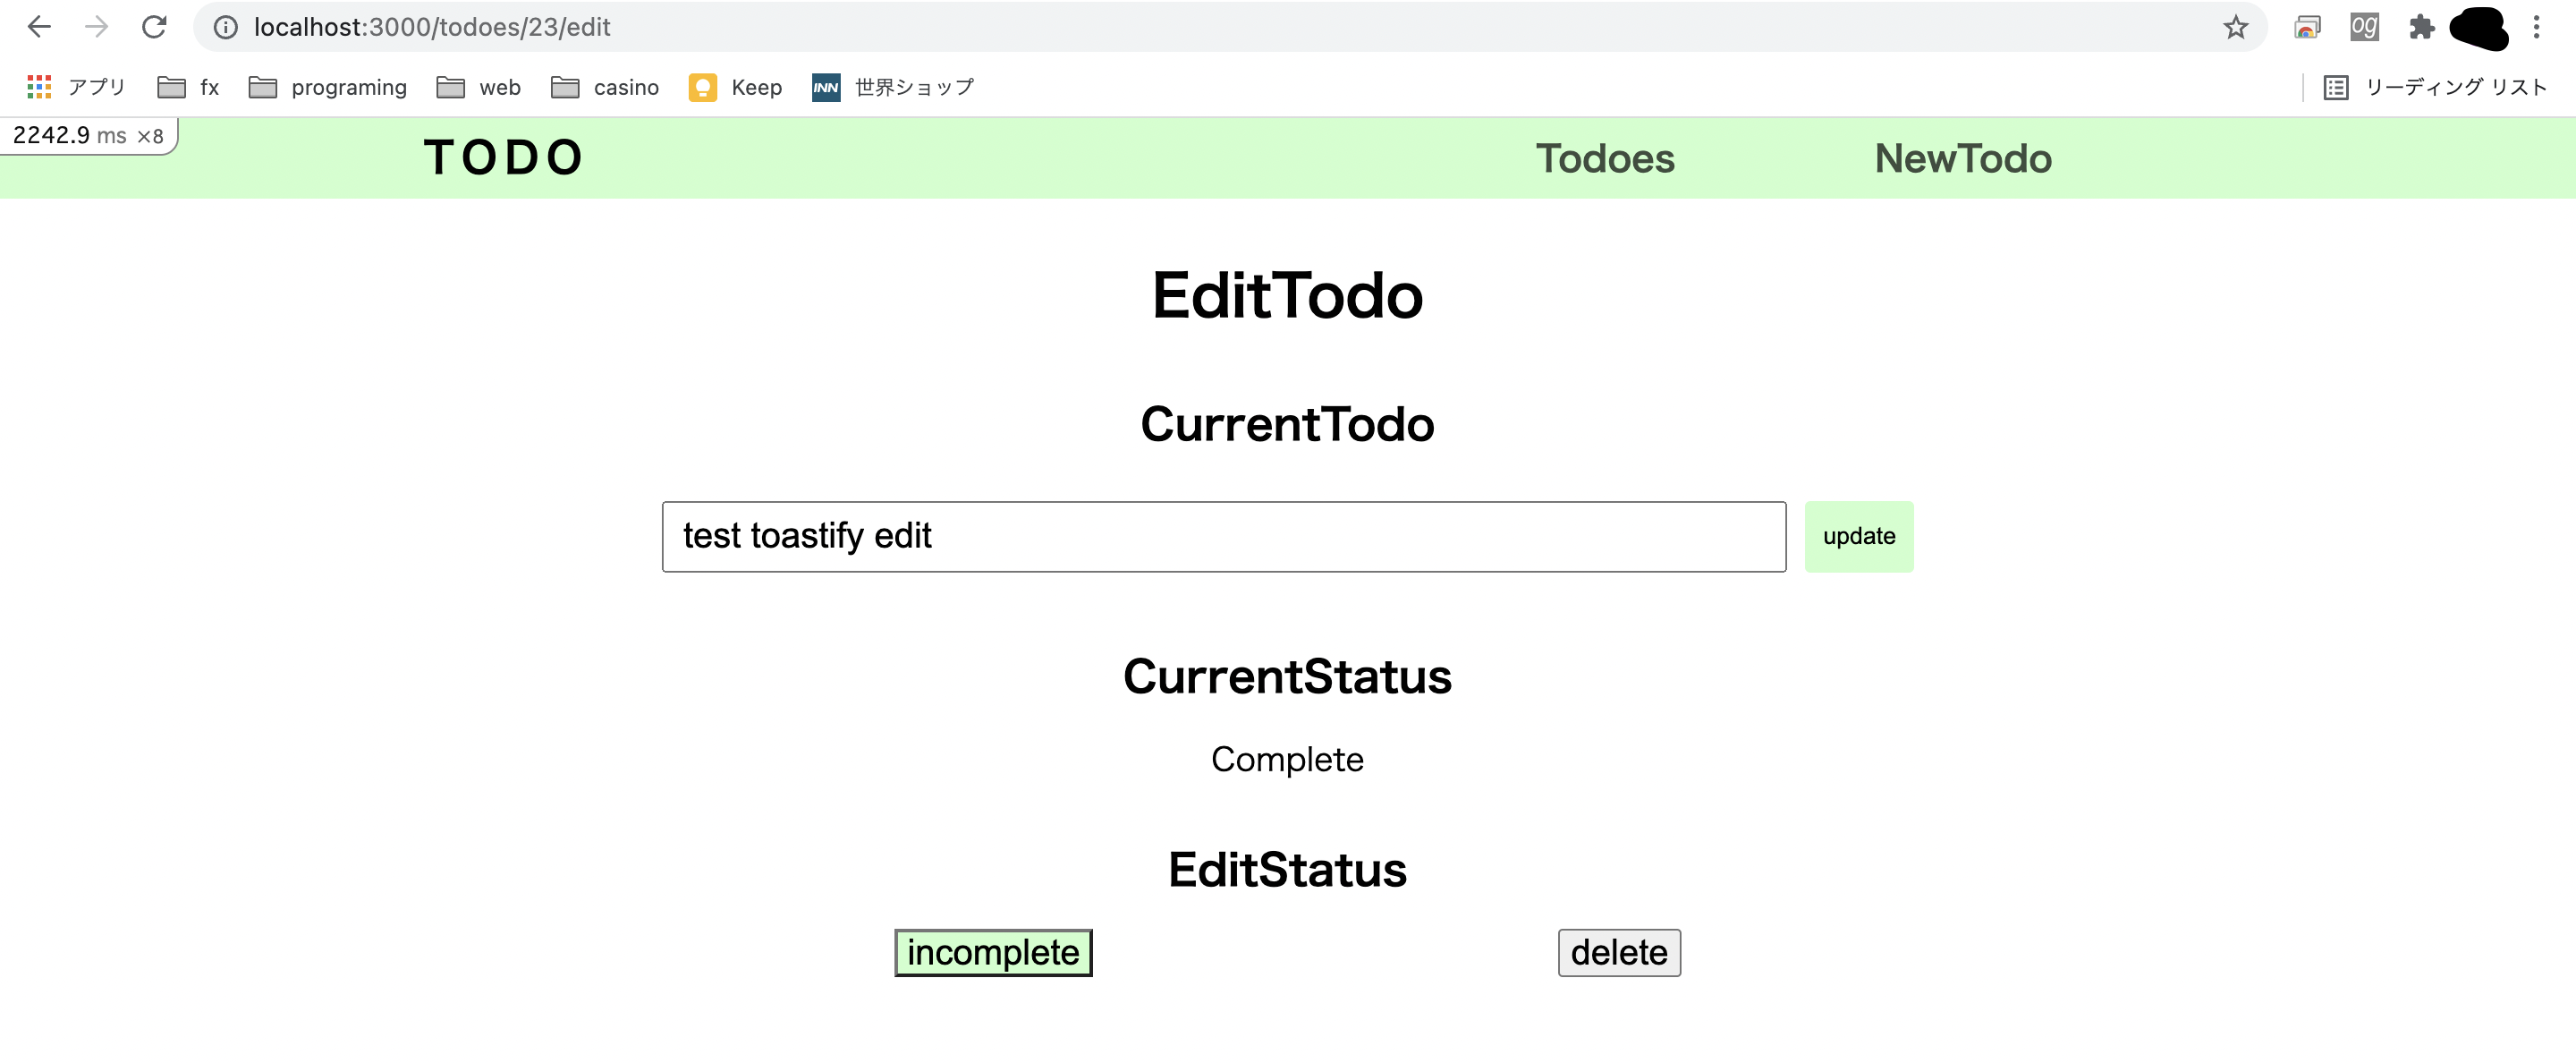Open the Keep bookmark
This screenshot has width=2576, height=1063.
point(736,87)
